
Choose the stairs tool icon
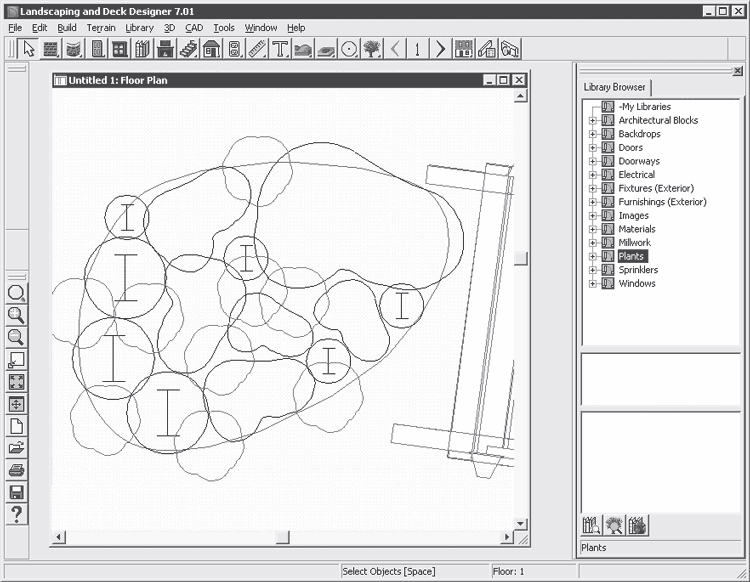(189, 49)
